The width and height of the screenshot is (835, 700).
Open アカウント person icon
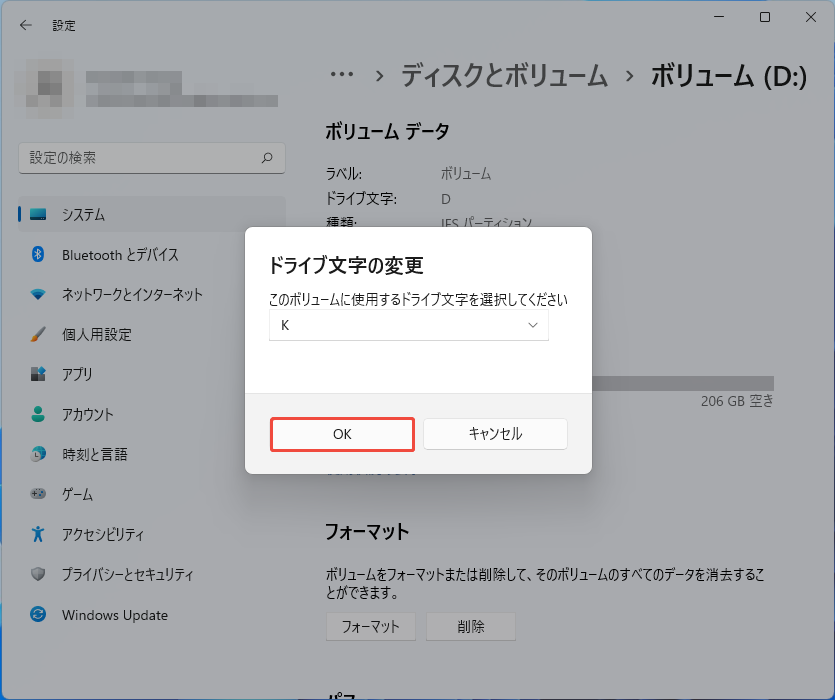[x=38, y=414]
